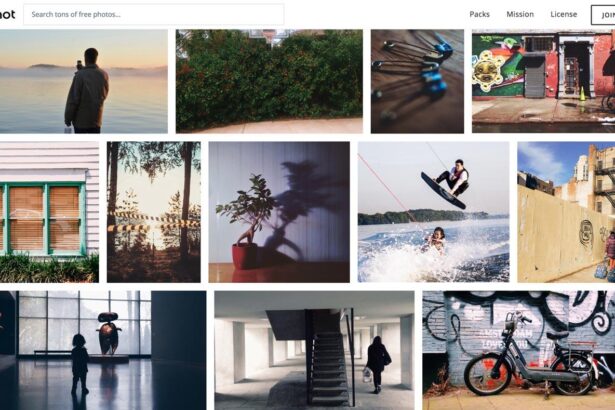
Task: Open the Packs menu item
Action: click(479, 14)
